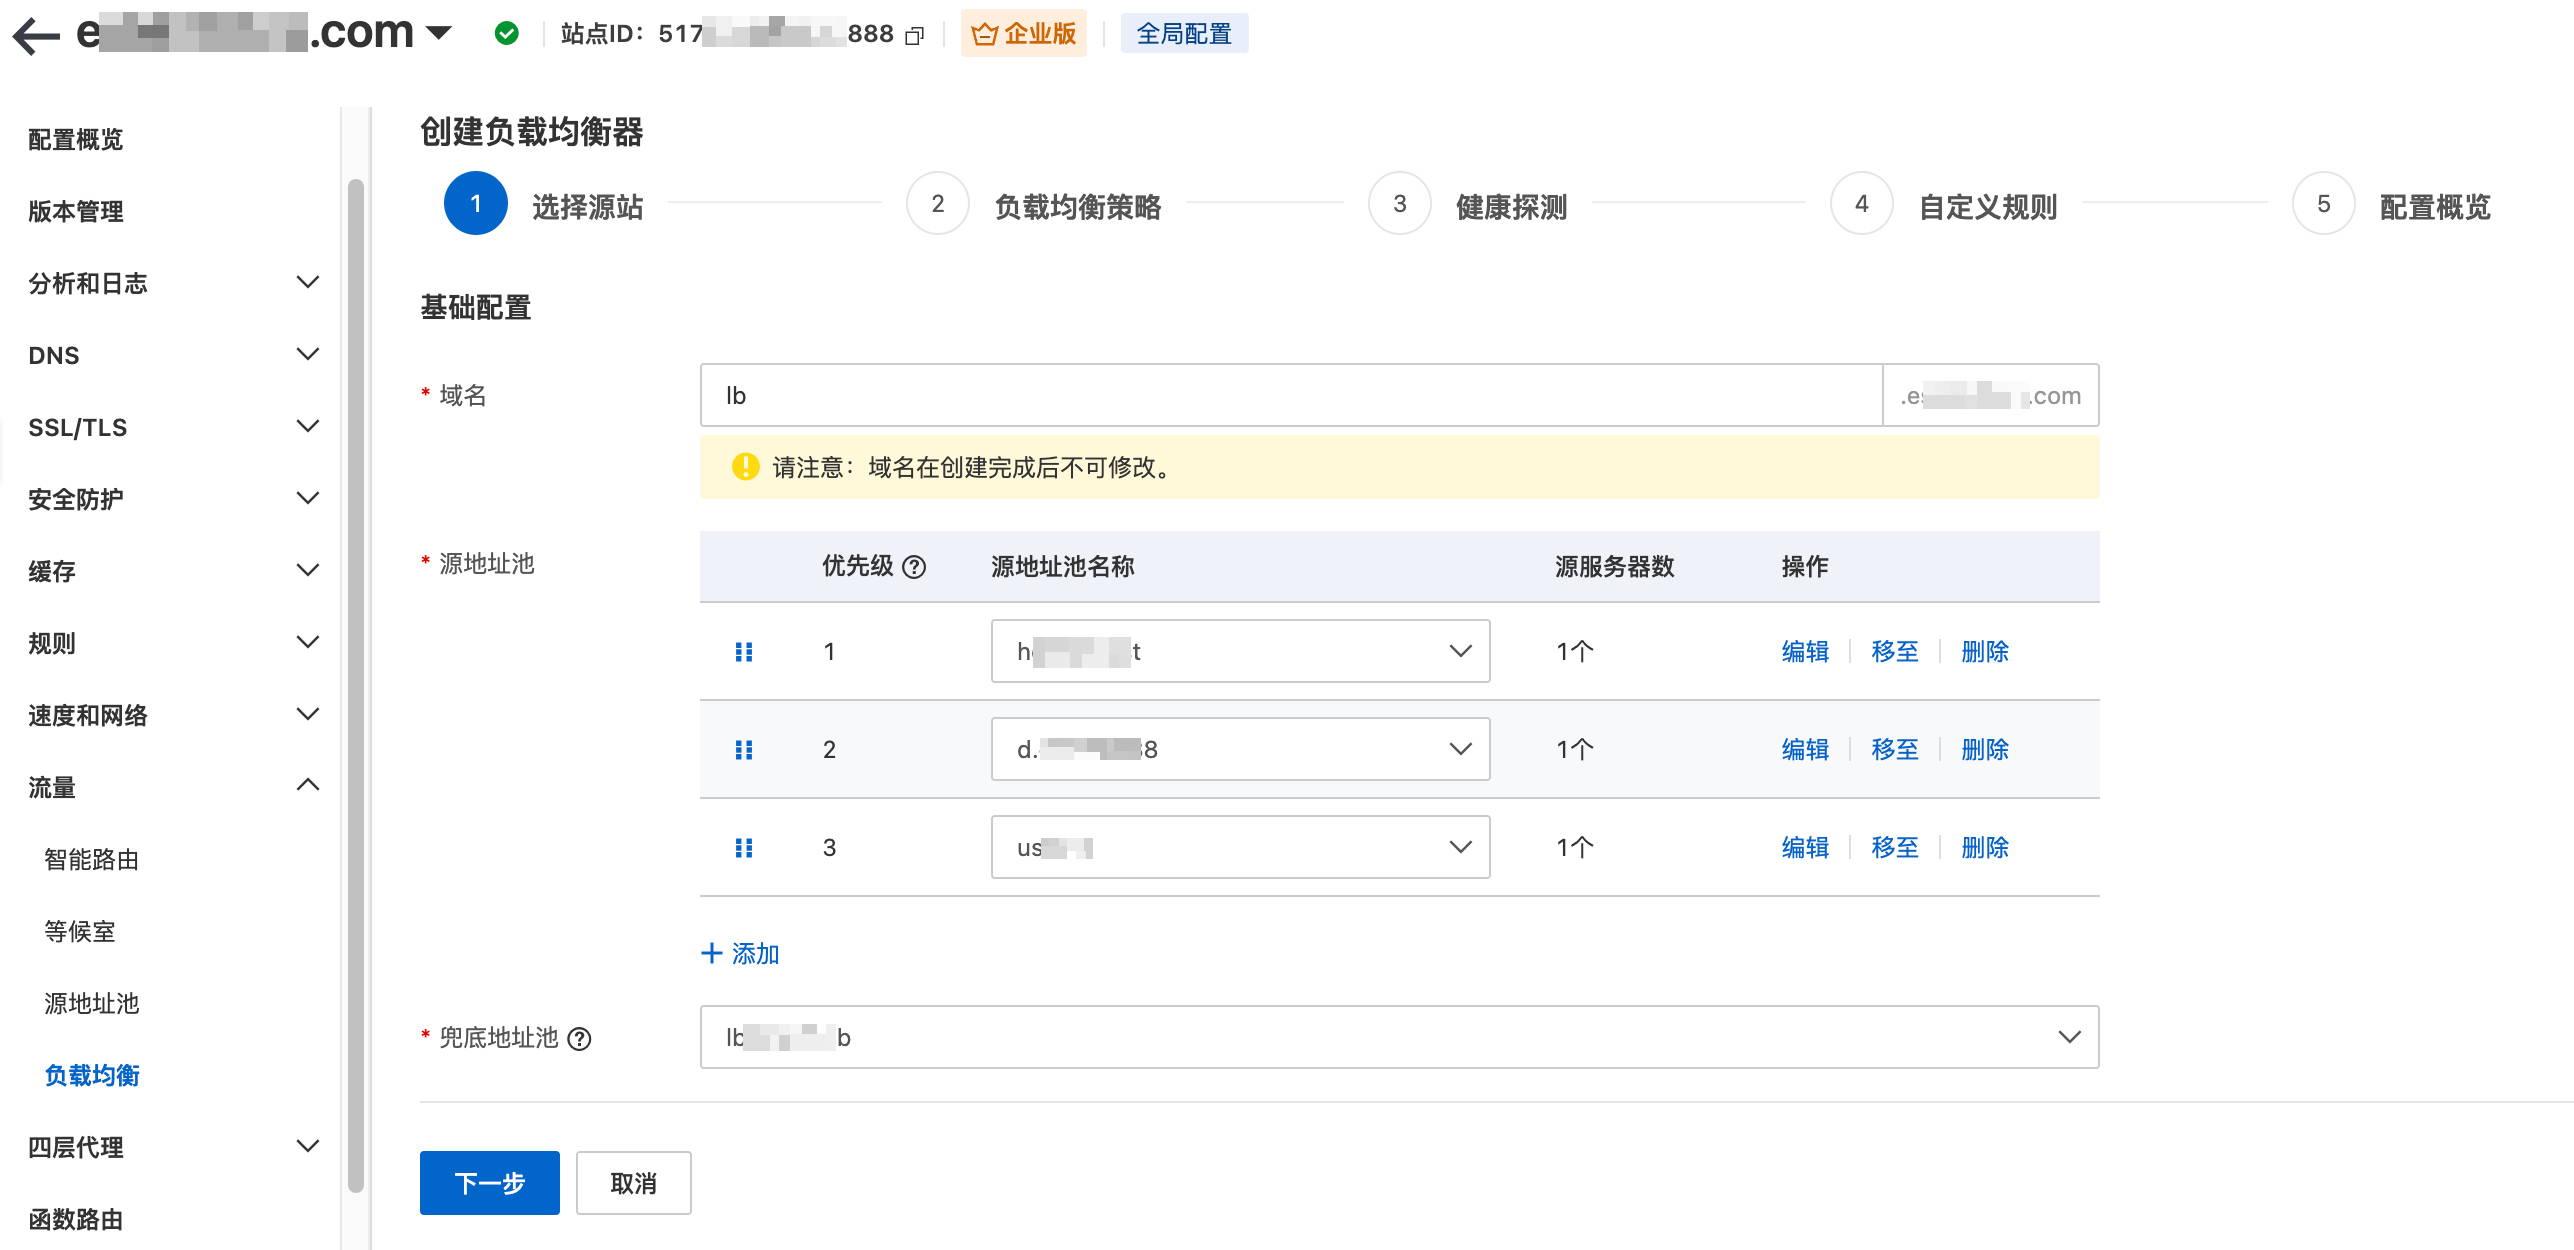Viewport: 2574px width, 1250px height.
Task: Open 智能路由 in the sidebar
Action: 92,859
